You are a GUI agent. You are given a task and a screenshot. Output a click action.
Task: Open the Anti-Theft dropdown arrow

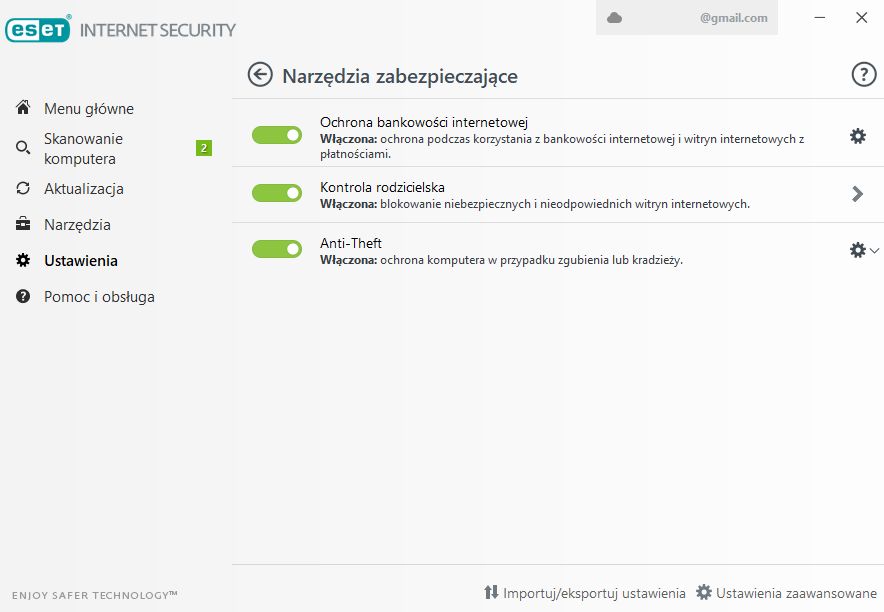874,250
